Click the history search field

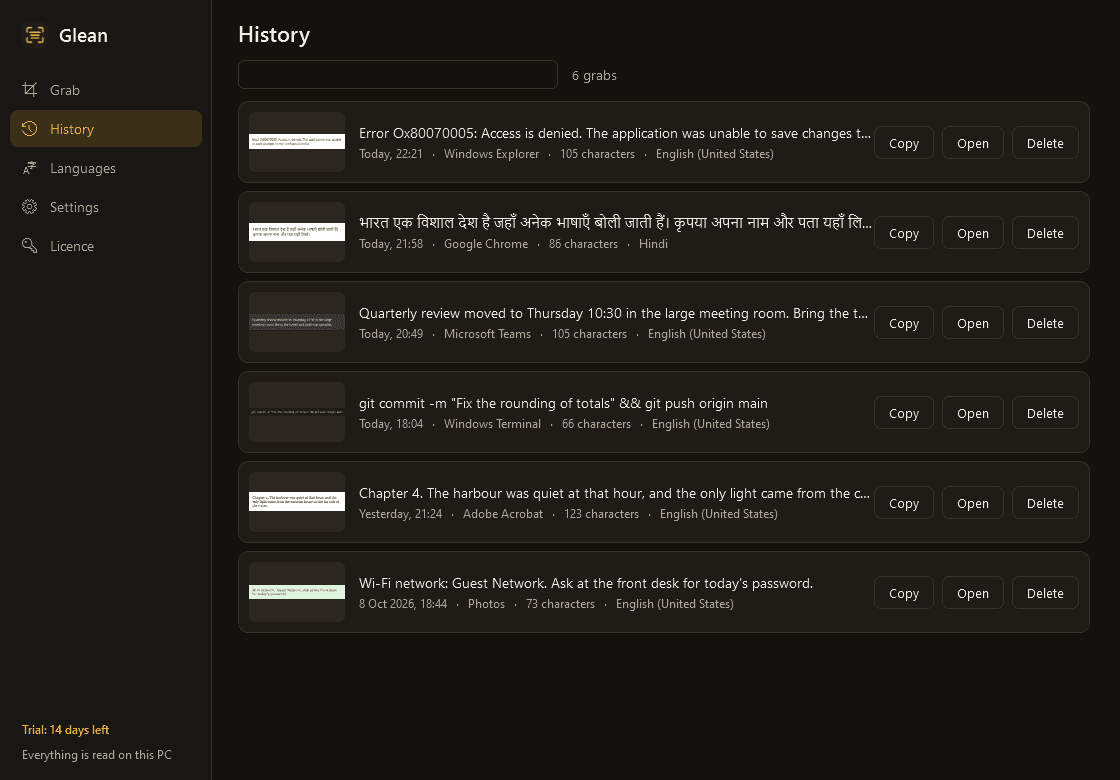[x=398, y=75]
